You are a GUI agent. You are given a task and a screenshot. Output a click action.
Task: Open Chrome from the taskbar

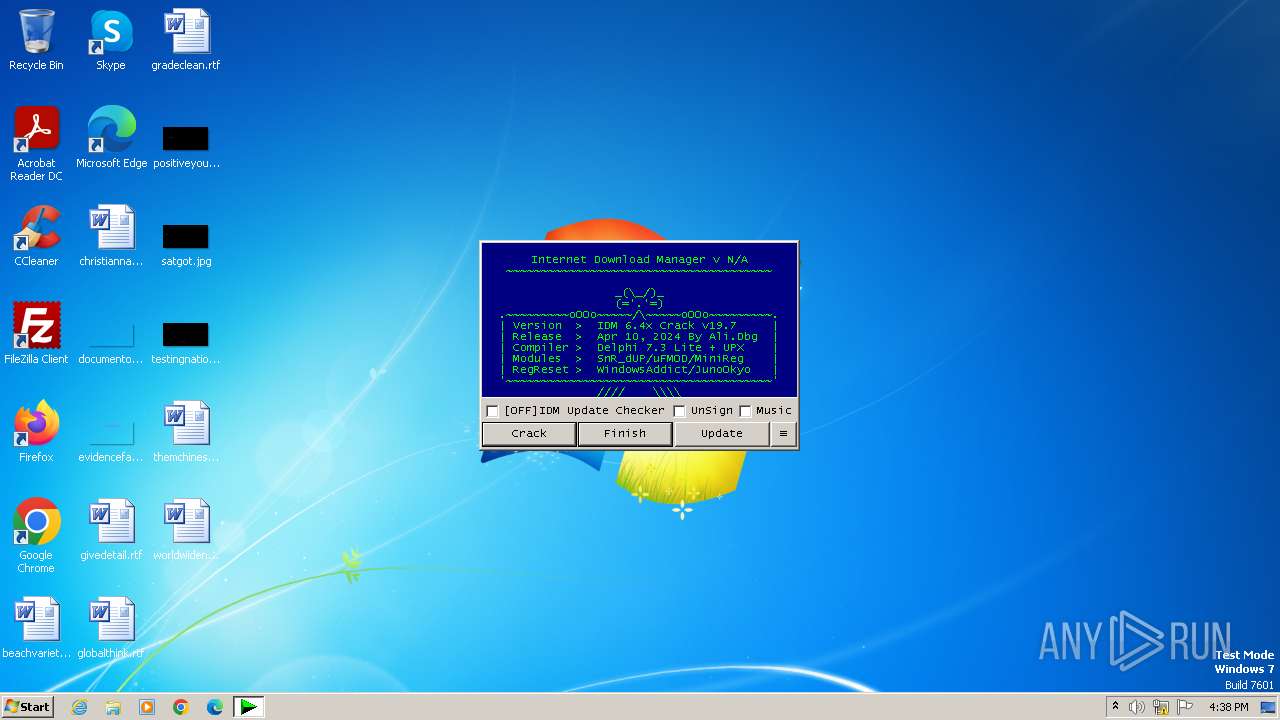click(181, 707)
